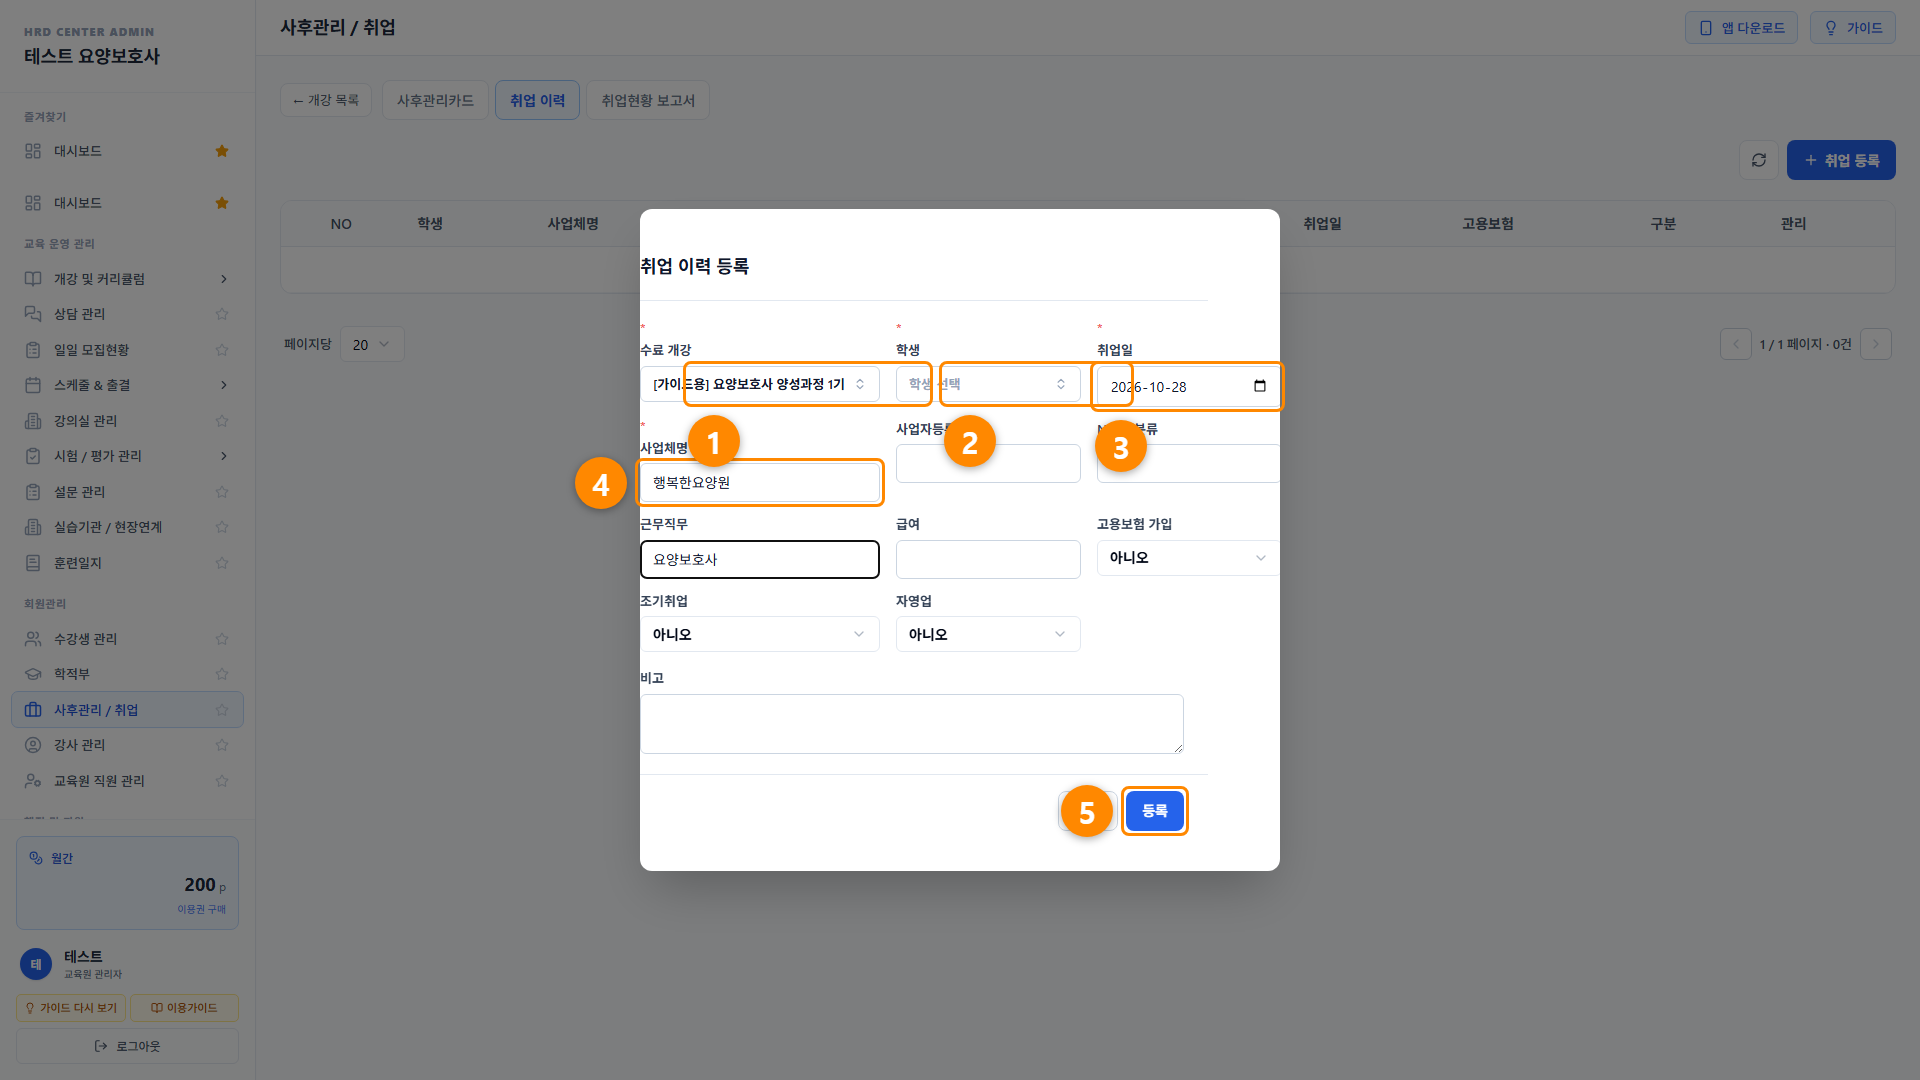The height and width of the screenshot is (1080, 1920).
Task: Open the 학생 선택 dropdown
Action: pos(988,384)
